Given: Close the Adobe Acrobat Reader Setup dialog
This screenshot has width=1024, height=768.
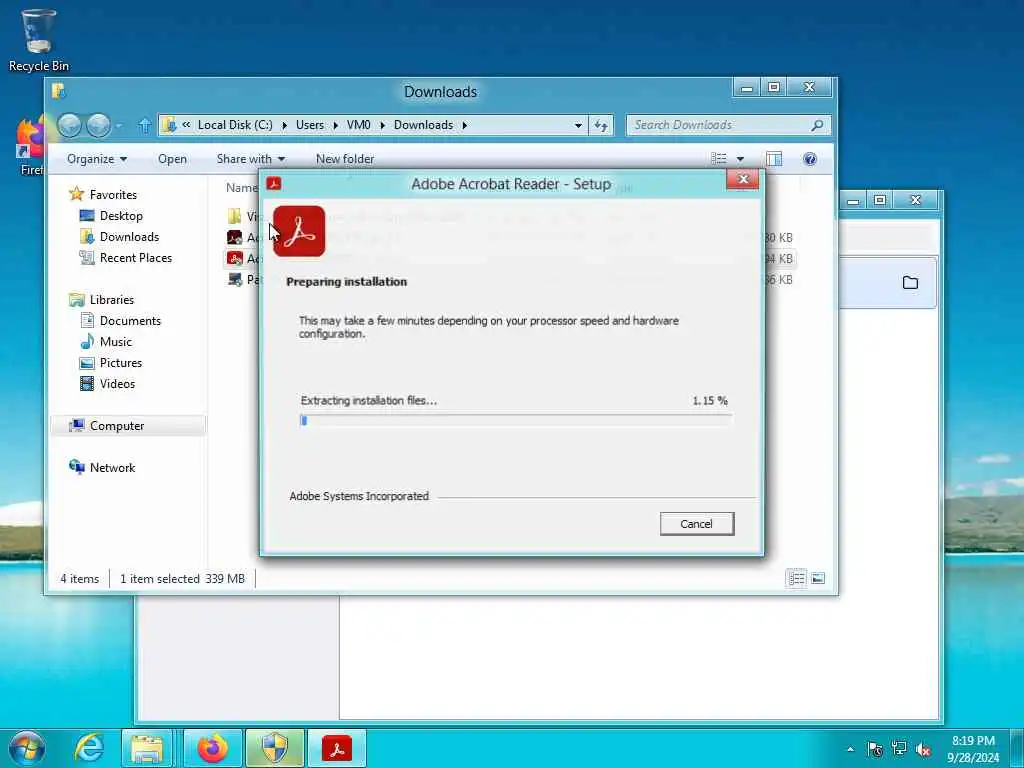Looking at the screenshot, I should tap(743, 180).
